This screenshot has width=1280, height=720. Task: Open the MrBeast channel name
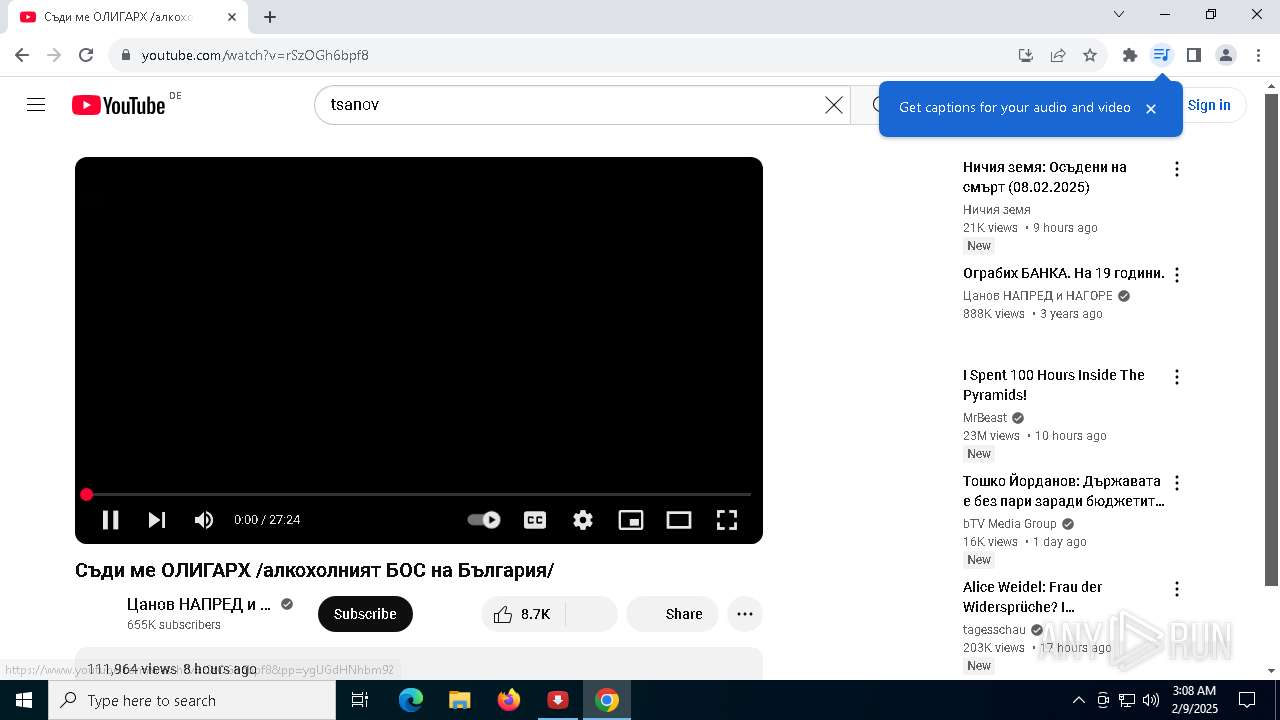pos(985,418)
